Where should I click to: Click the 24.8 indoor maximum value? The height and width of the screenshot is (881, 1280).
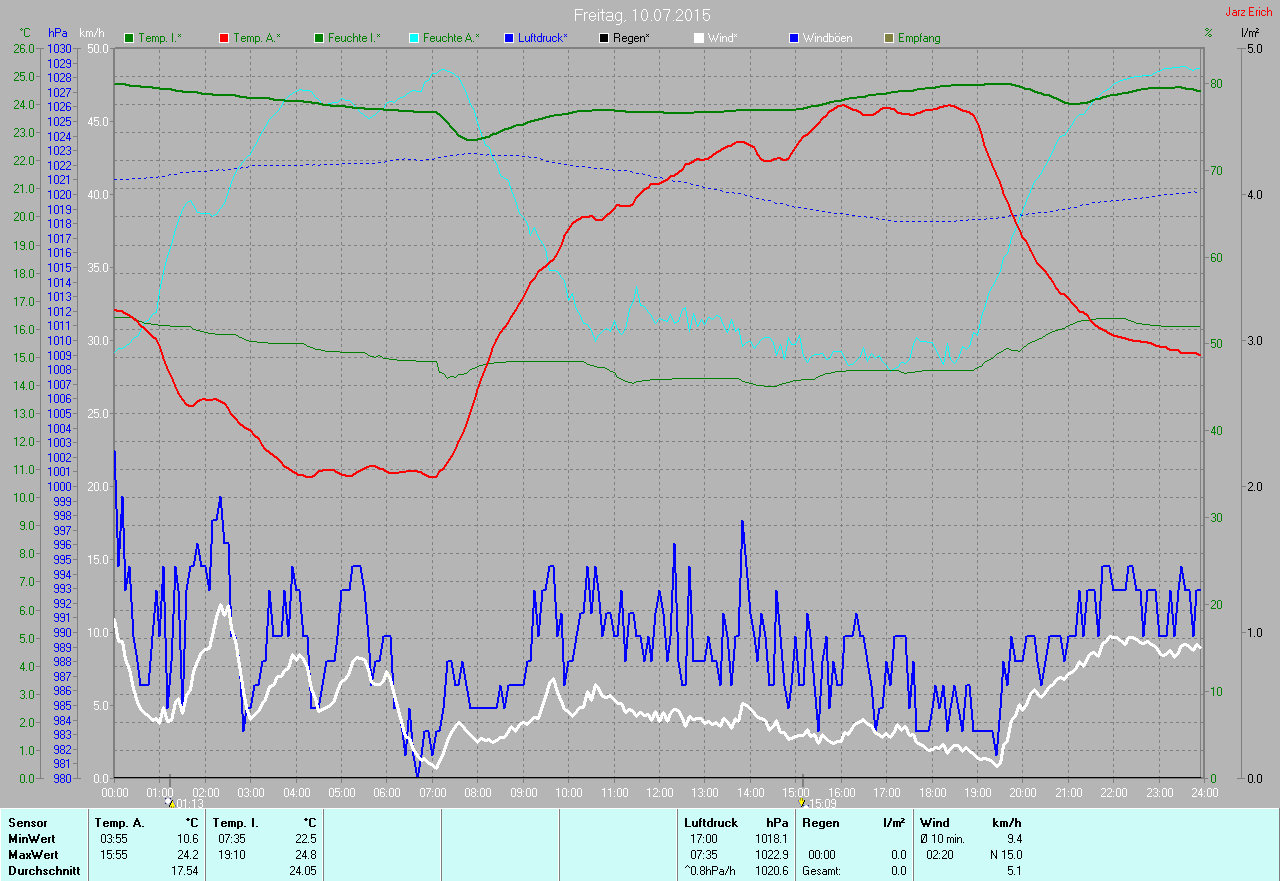point(305,855)
